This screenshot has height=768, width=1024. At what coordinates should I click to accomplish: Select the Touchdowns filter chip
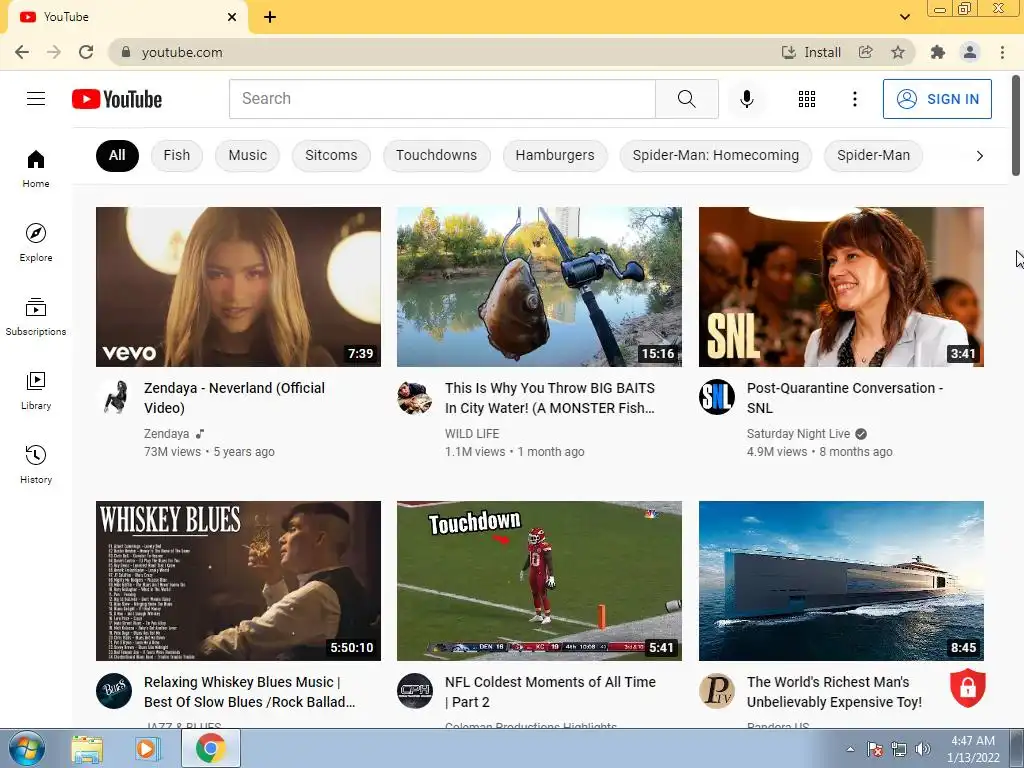[x=436, y=155]
